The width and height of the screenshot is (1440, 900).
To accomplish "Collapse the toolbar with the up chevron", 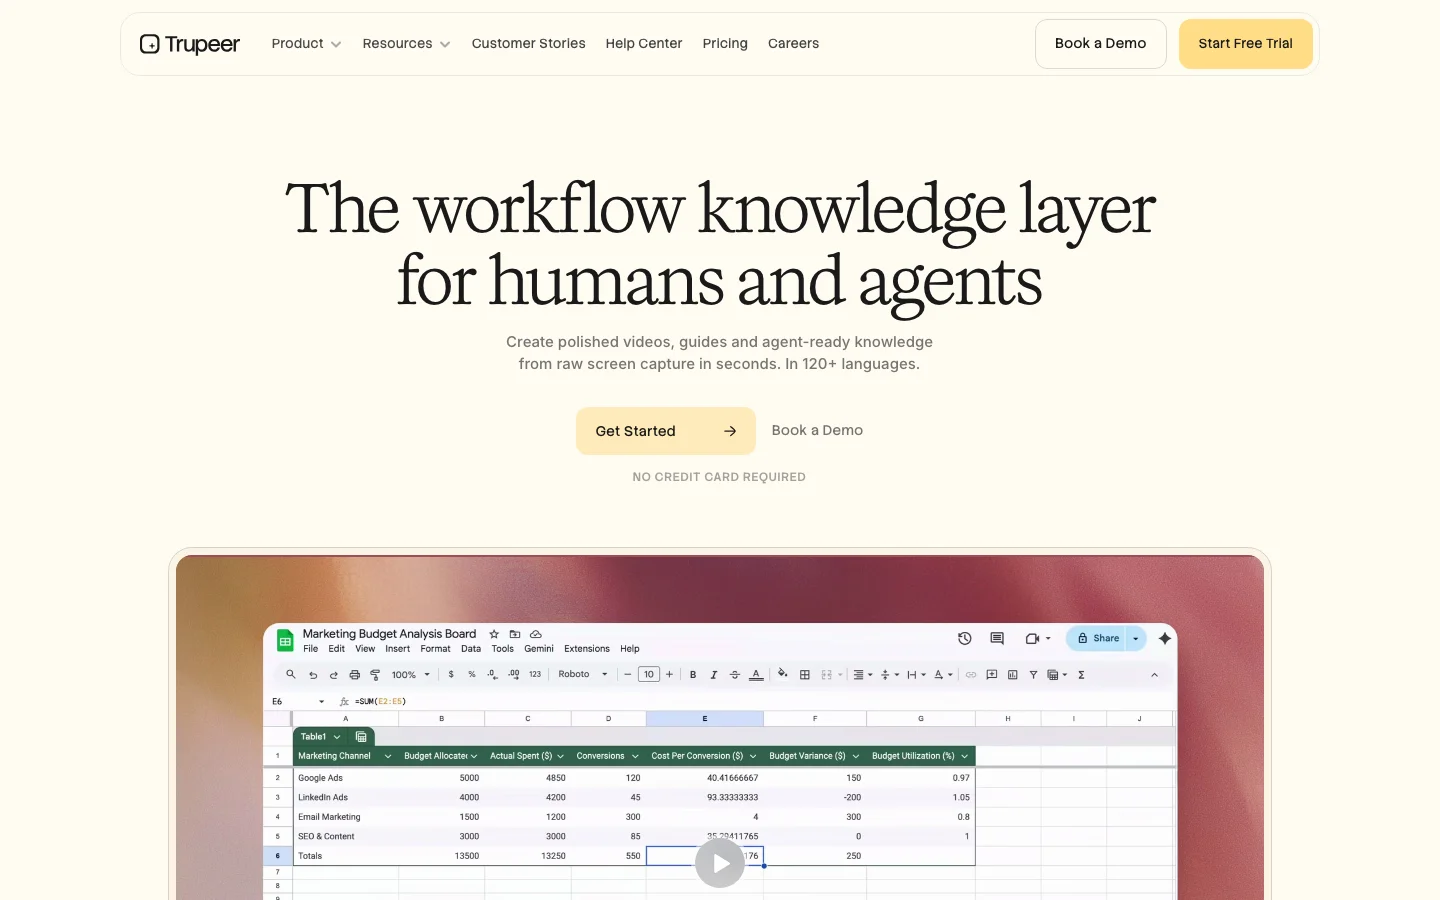I will pos(1154,675).
